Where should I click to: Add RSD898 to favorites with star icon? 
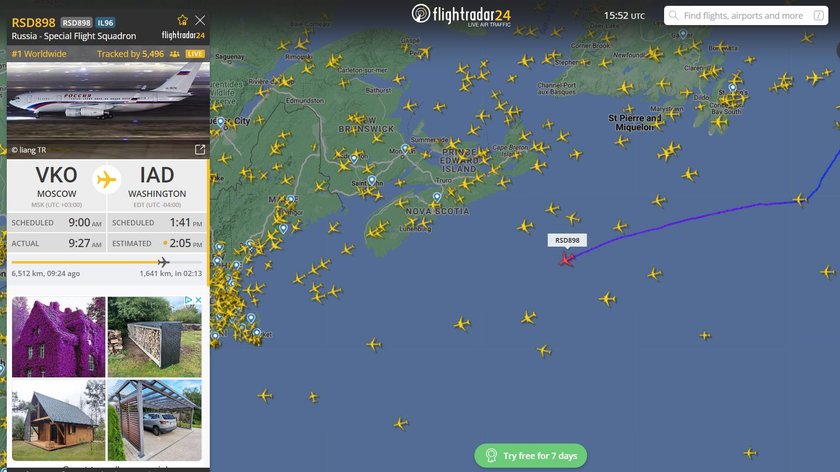[183, 20]
